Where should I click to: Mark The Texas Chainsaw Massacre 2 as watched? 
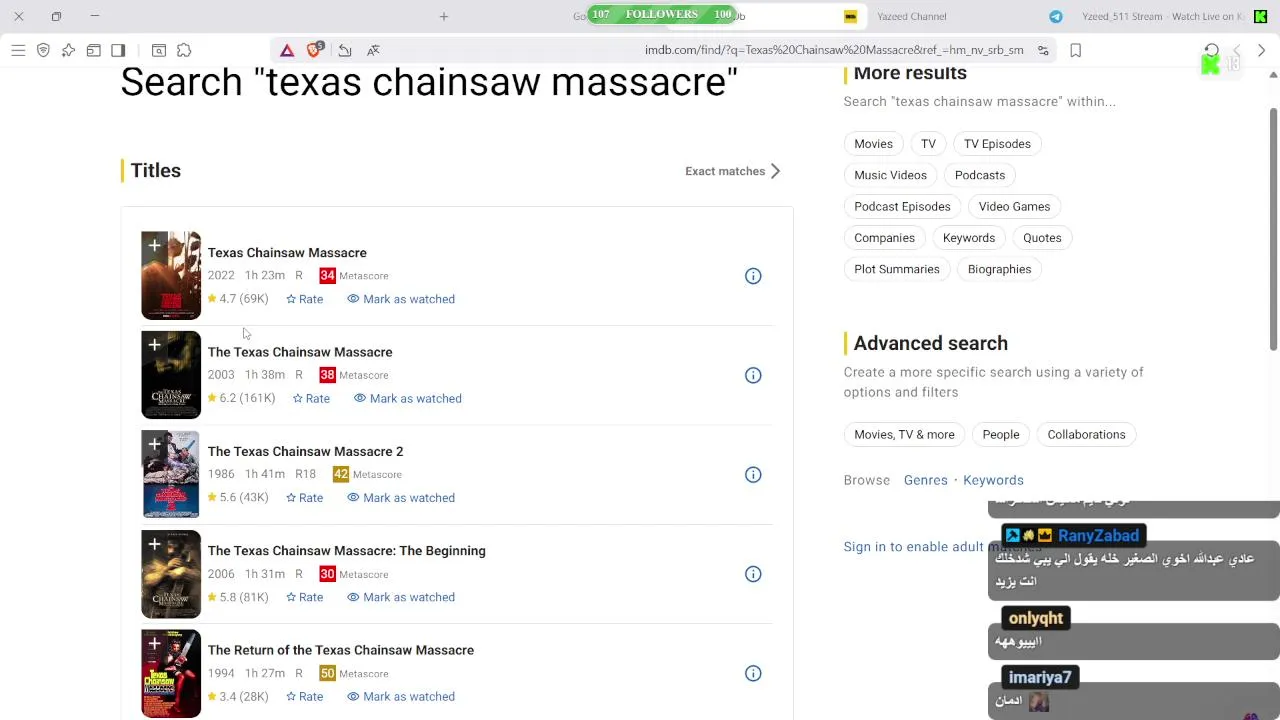pos(401,498)
